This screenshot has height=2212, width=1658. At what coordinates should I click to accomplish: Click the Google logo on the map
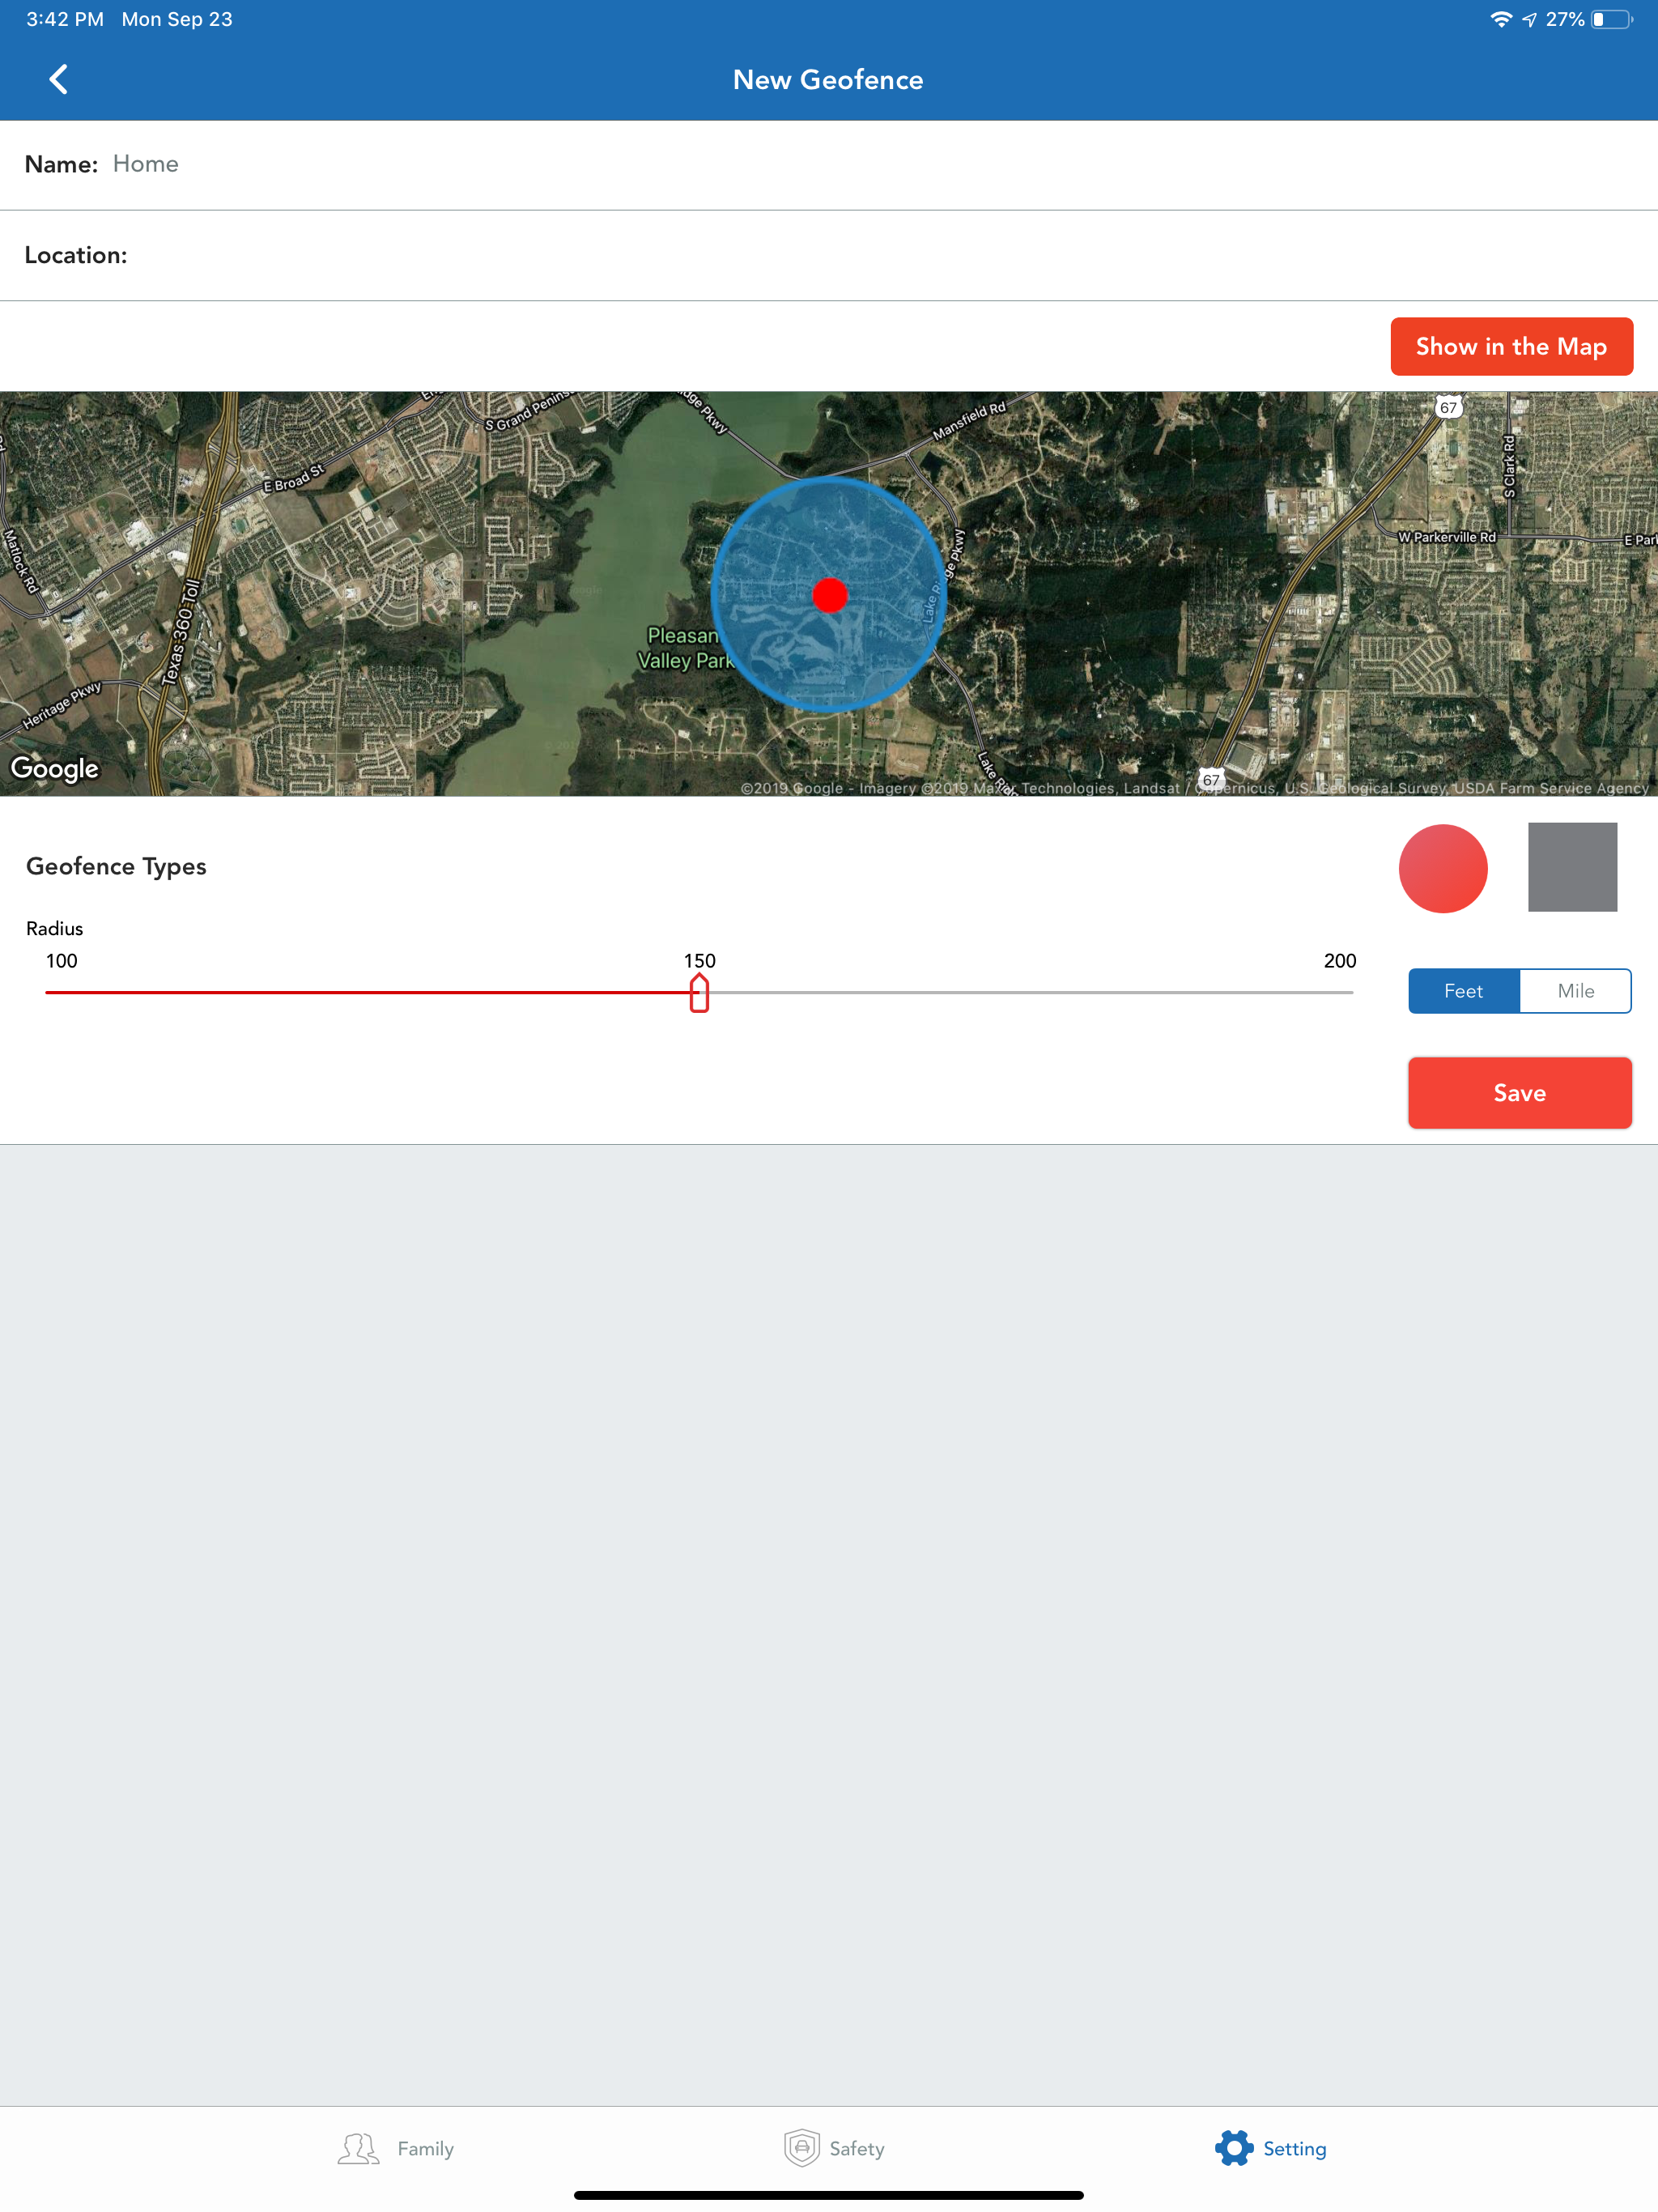pos(55,768)
